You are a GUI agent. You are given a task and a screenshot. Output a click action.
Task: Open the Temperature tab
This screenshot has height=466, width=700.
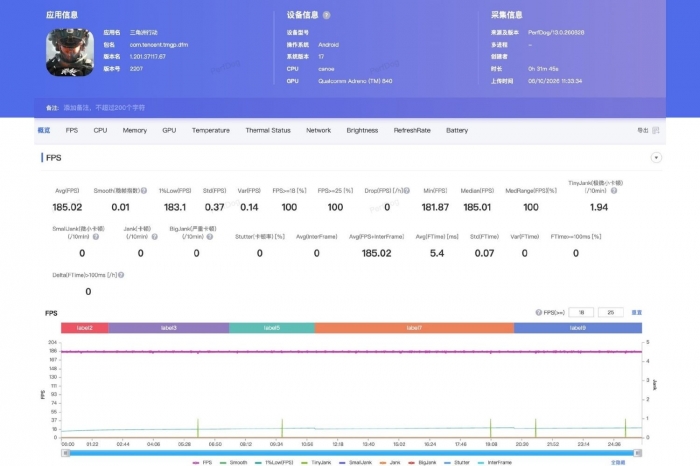tap(211, 130)
